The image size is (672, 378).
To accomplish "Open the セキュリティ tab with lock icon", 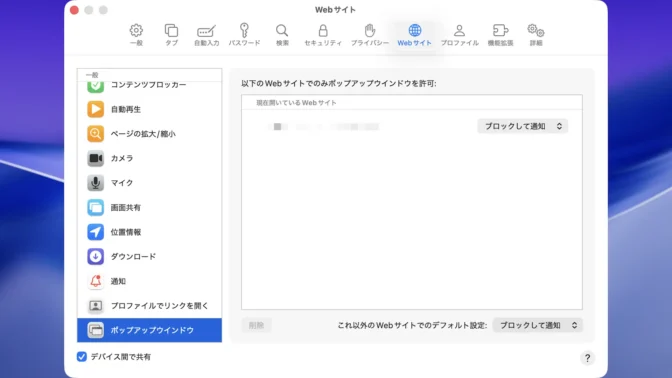I will click(323, 35).
